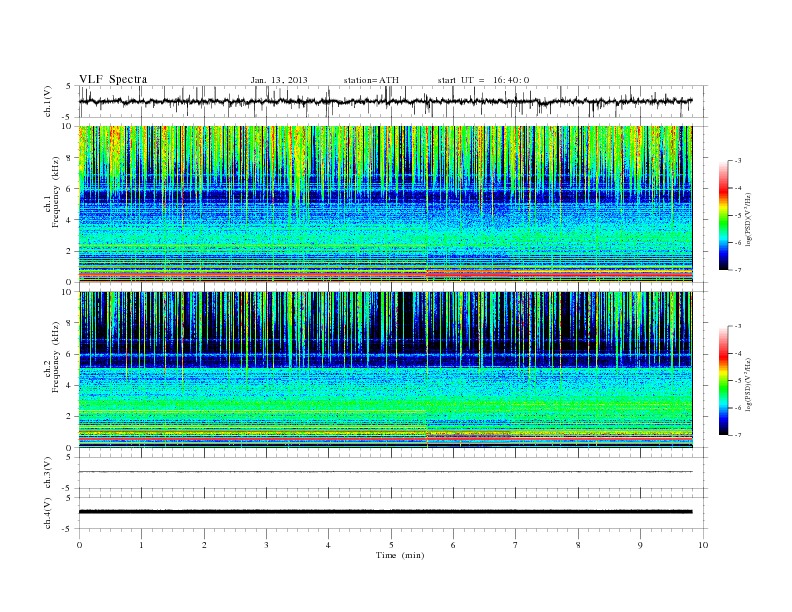
Task: Select the ch.1 "Frequency (kHz)" axis title
Action: pos(56,192)
